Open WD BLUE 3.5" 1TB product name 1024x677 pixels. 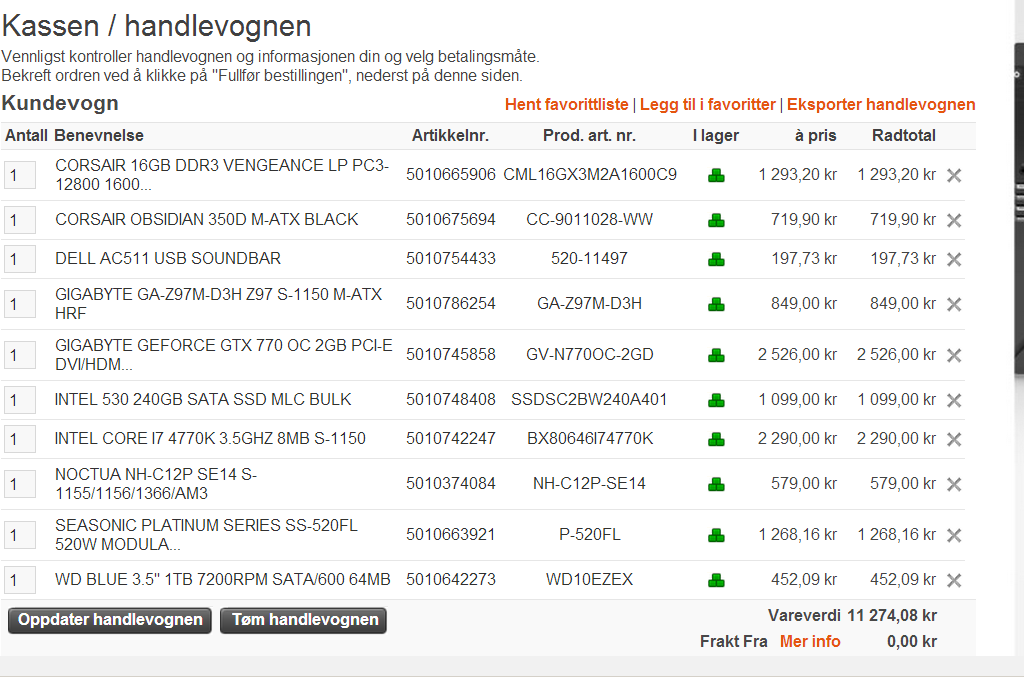click(223, 580)
